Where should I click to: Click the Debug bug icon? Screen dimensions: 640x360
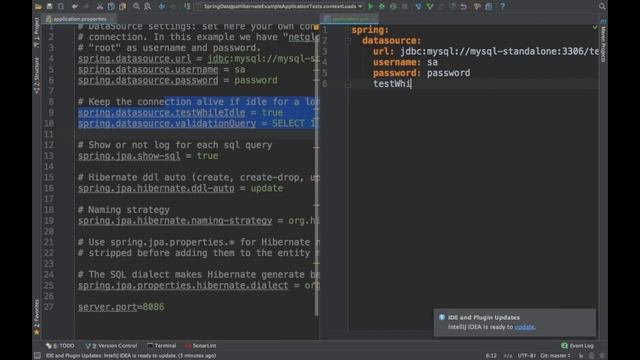382,7
